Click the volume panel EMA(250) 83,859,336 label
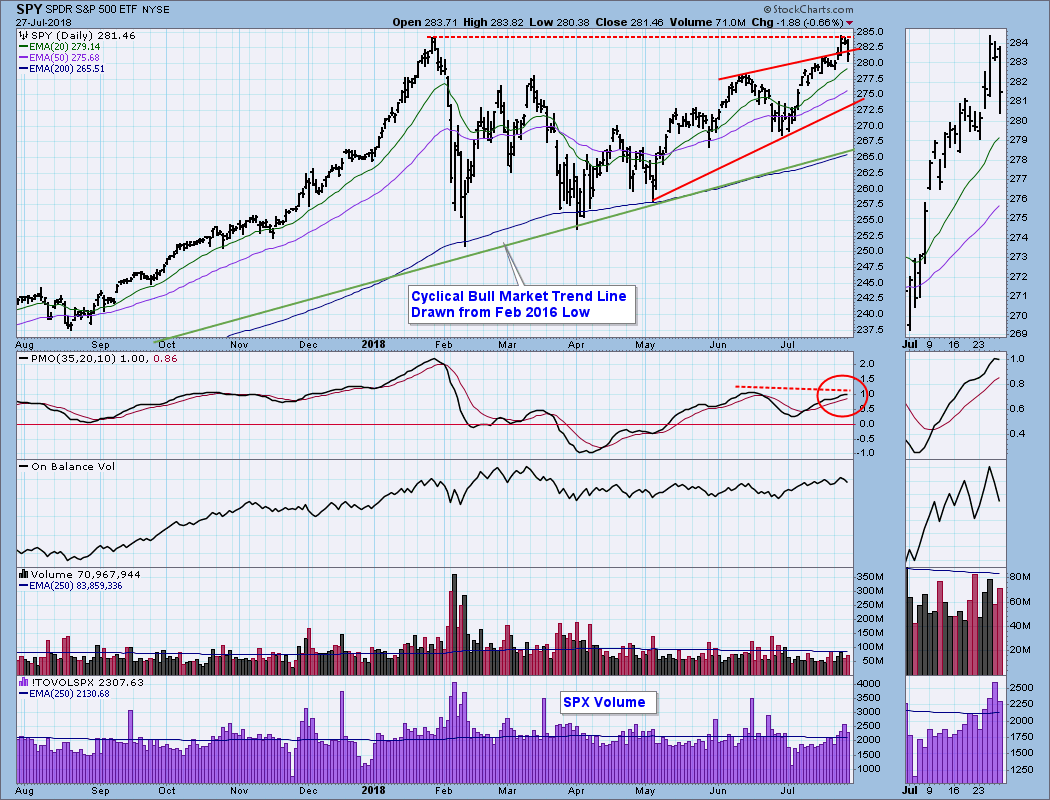The width and height of the screenshot is (1050, 800). (70, 586)
